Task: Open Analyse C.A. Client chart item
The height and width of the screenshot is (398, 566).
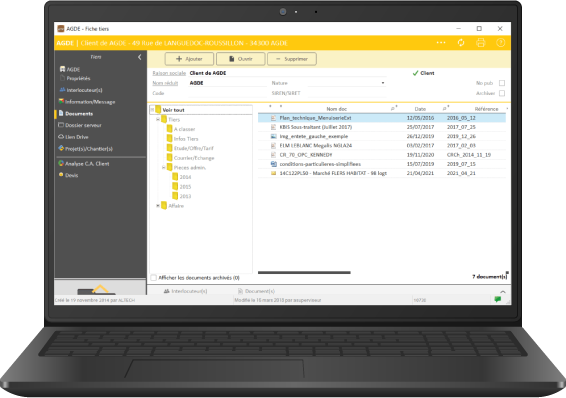Action: click(x=84, y=163)
